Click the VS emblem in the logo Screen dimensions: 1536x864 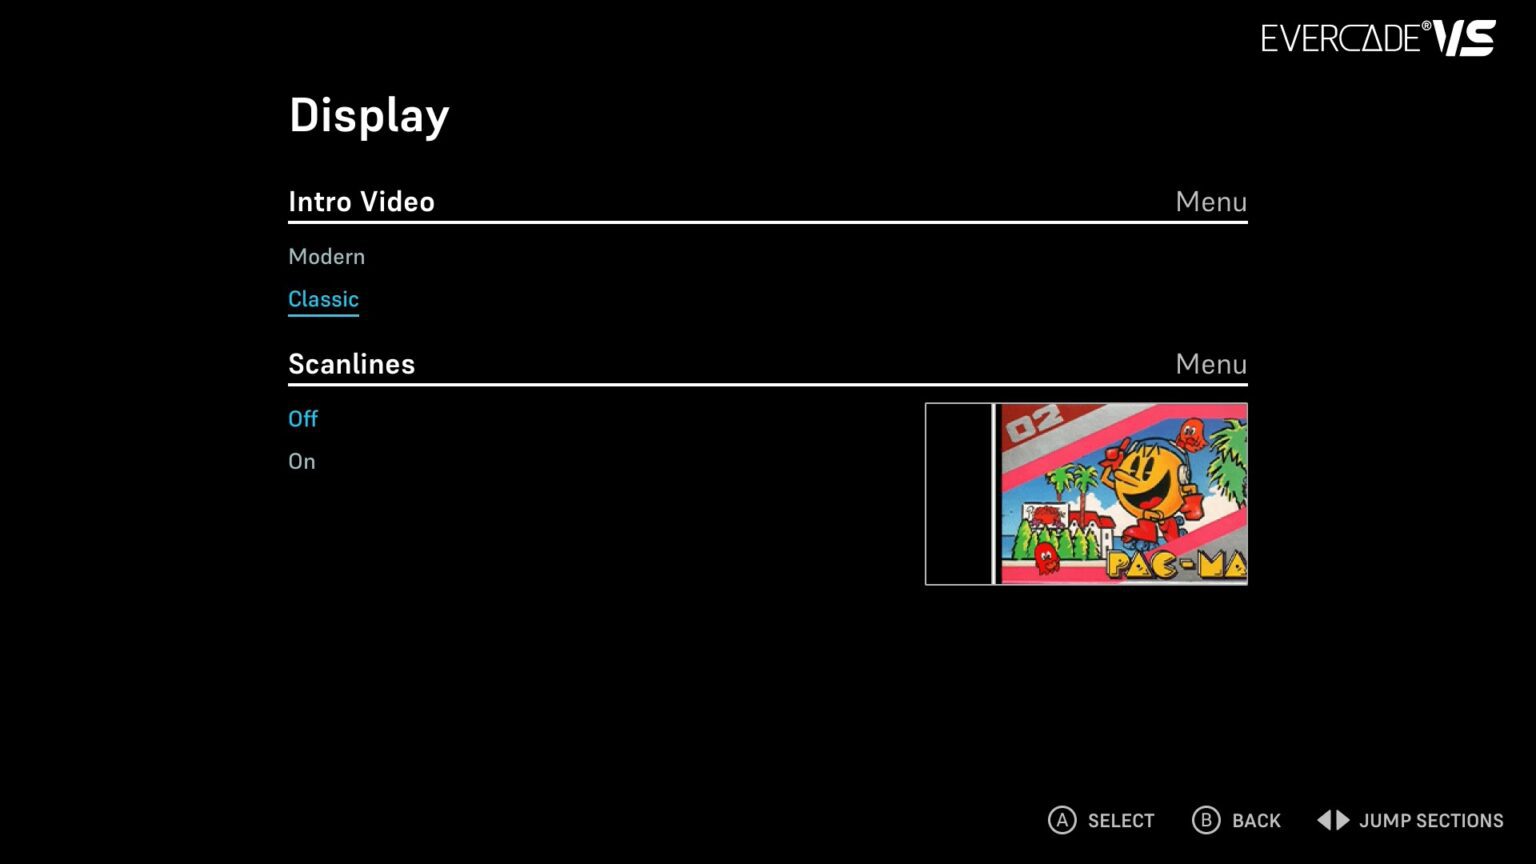pyautogui.click(x=1464, y=38)
